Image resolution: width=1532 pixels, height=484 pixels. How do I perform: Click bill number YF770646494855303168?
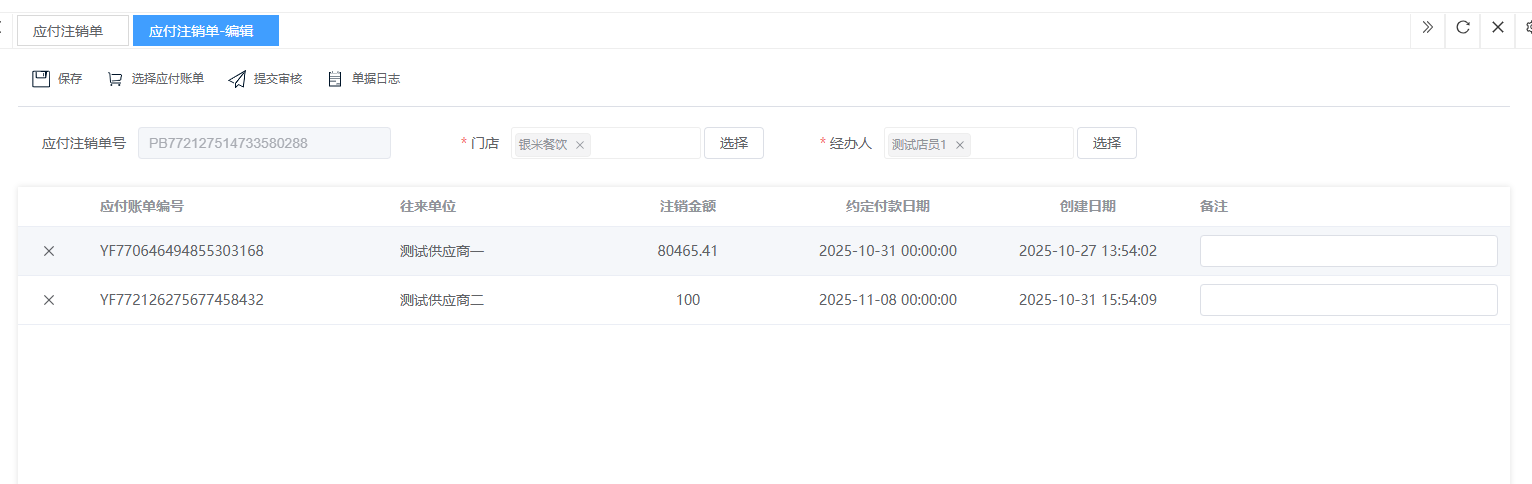pos(182,251)
